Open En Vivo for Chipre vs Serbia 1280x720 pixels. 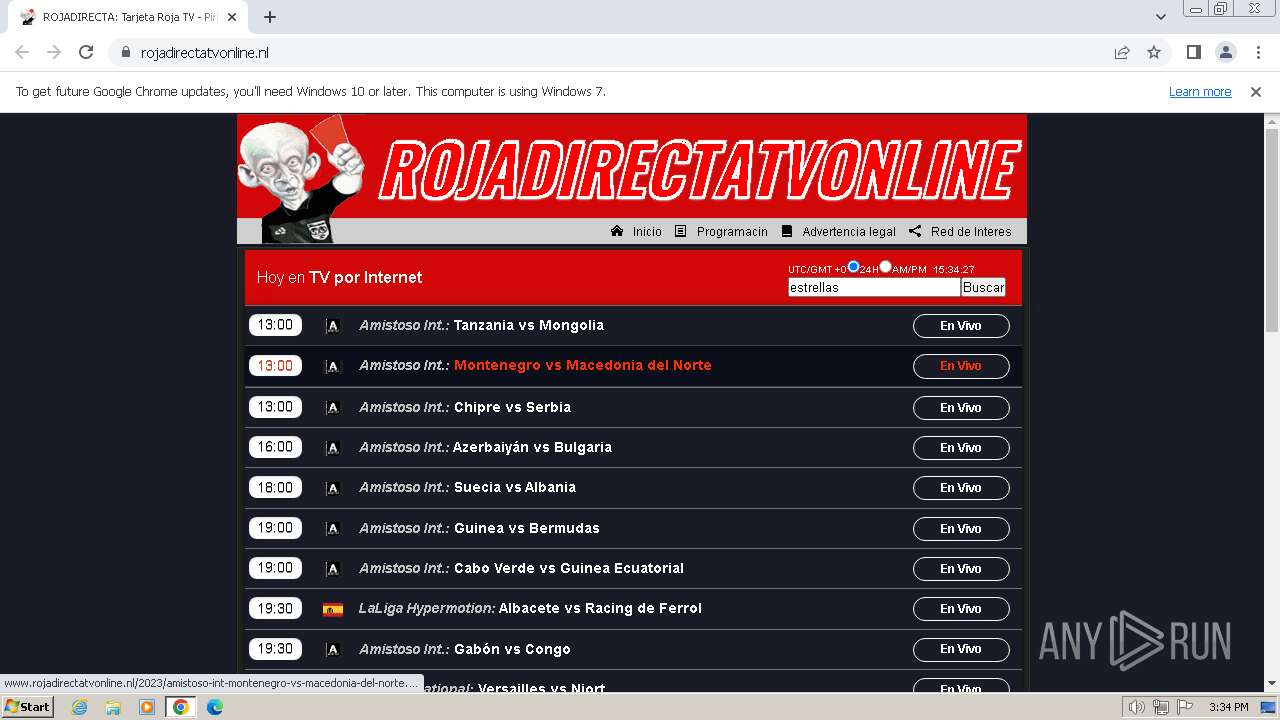pyautogui.click(x=961, y=408)
